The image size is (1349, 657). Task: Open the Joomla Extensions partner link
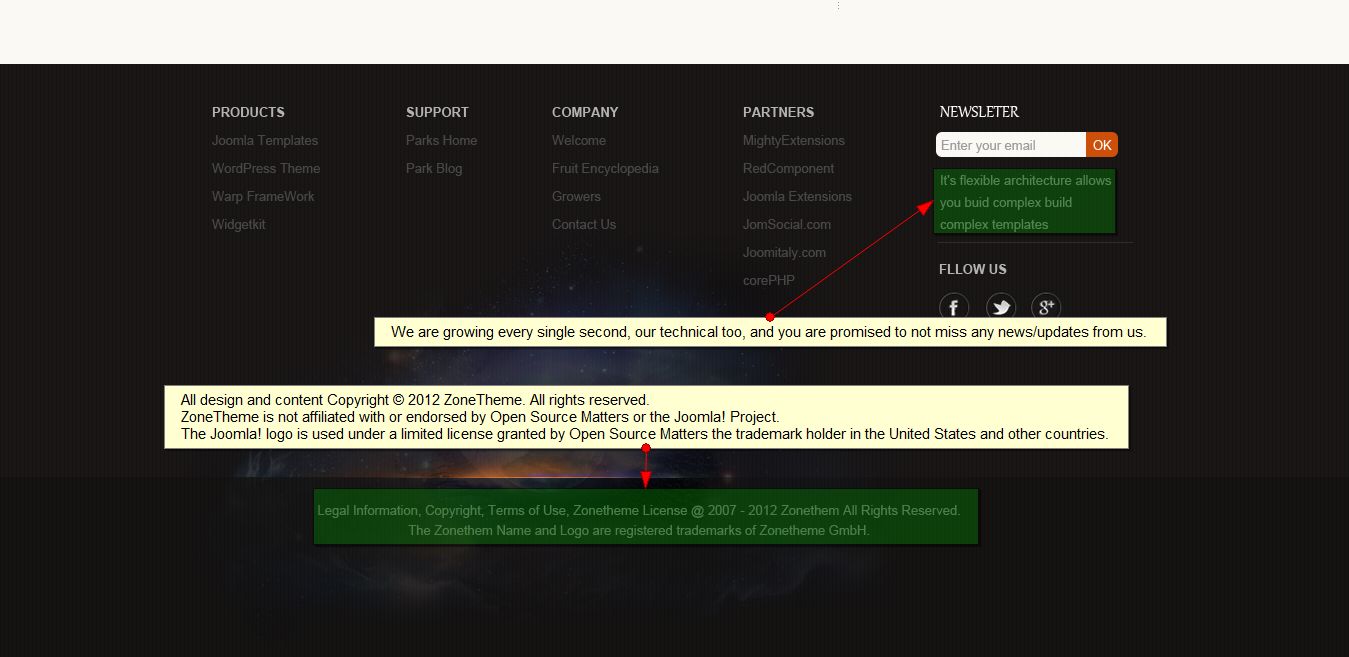click(x=797, y=197)
